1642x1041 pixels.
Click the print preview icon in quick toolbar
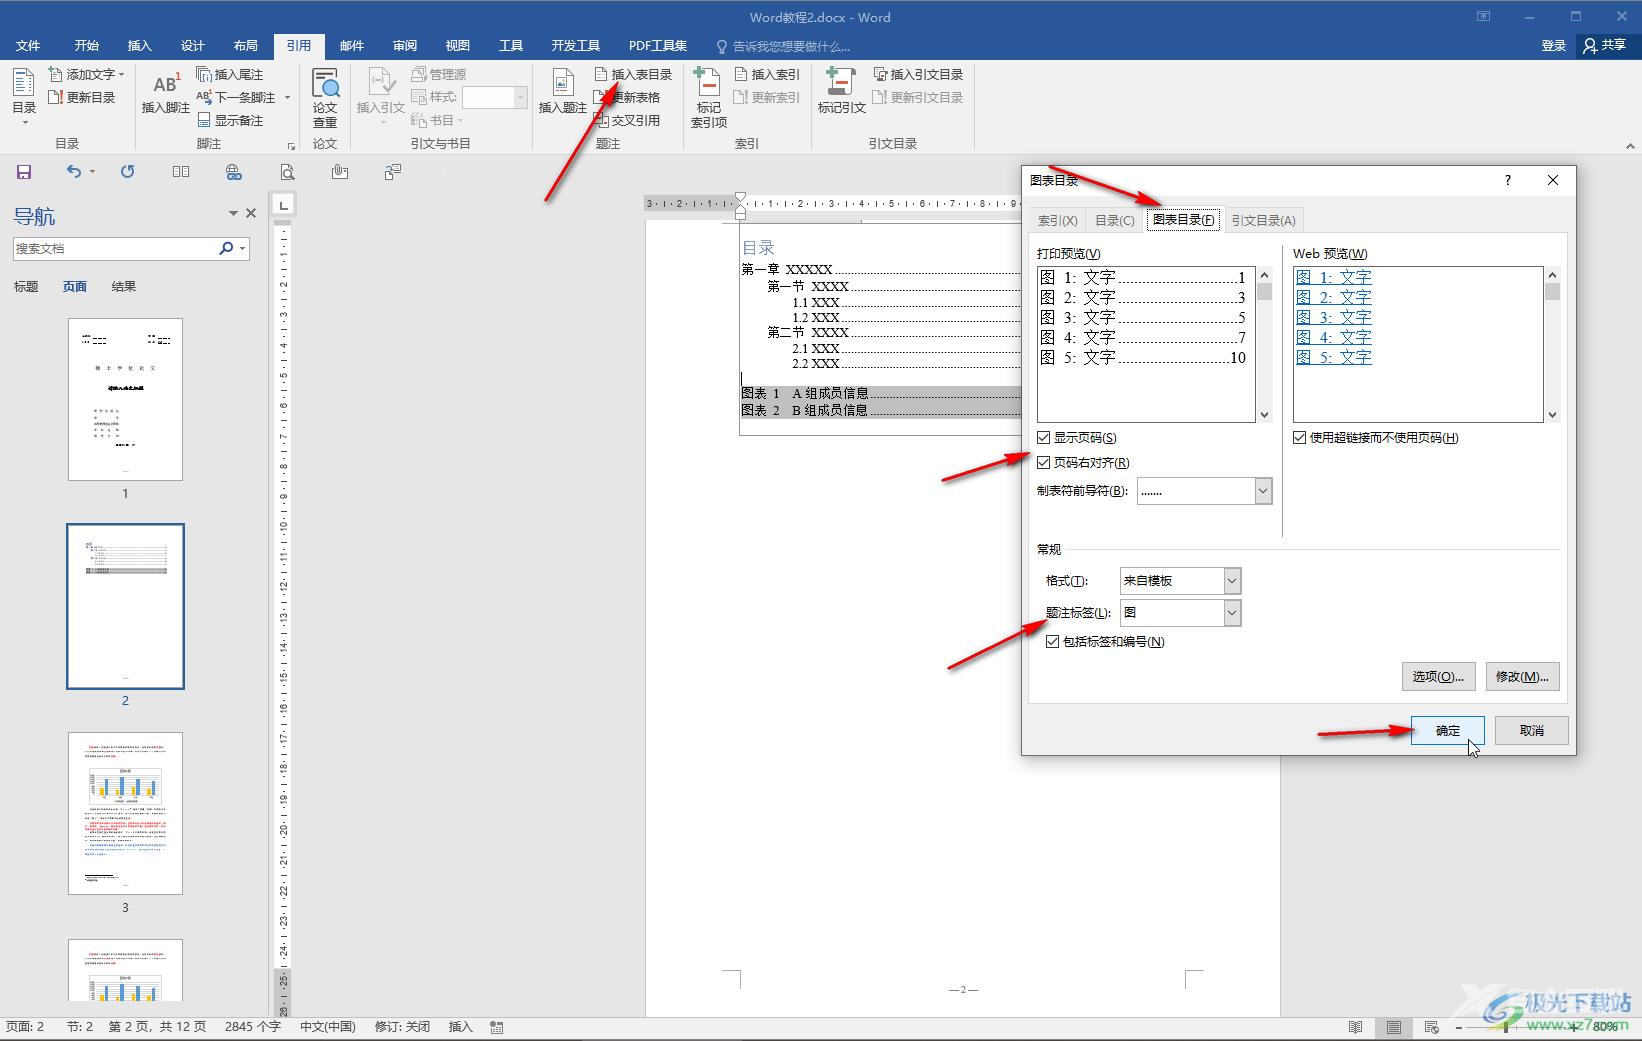pos(287,172)
